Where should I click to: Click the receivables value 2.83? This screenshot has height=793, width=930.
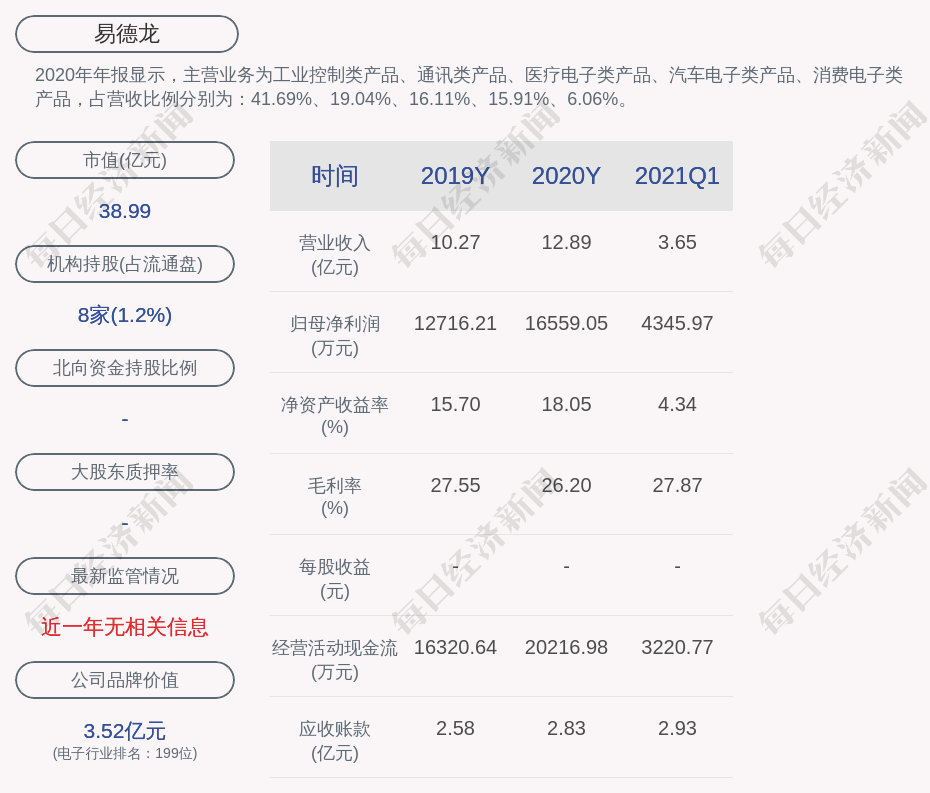point(566,728)
